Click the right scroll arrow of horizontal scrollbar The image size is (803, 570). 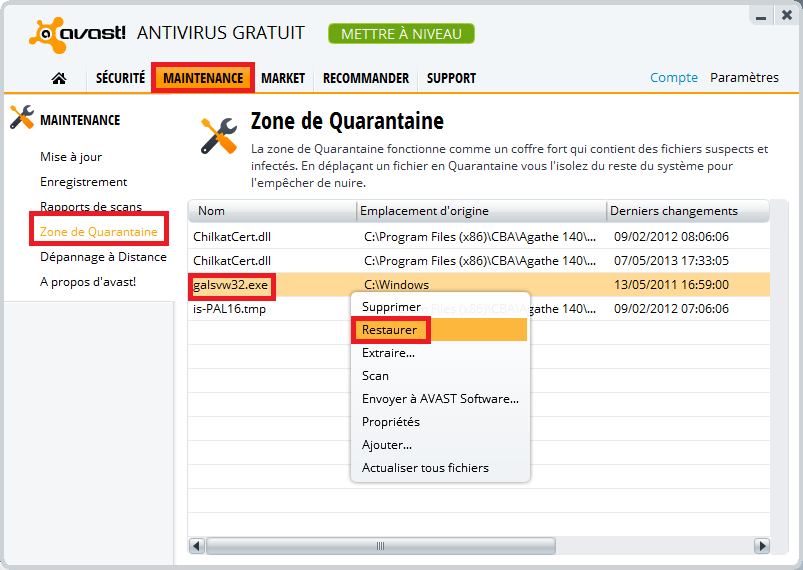(762, 546)
